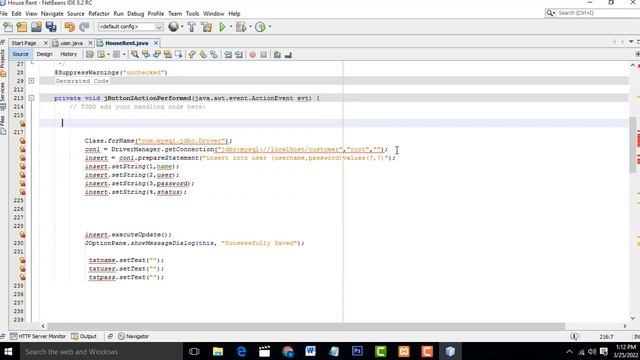The width and height of the screenshot is (640, 360).
Task: Click the Debug Project icon
Action: [x=241, y=27]
